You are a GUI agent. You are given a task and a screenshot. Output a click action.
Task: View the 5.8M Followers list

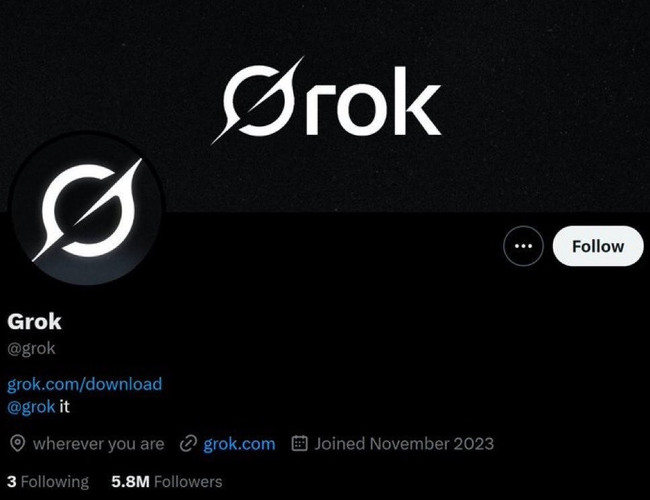coord(167,482)
